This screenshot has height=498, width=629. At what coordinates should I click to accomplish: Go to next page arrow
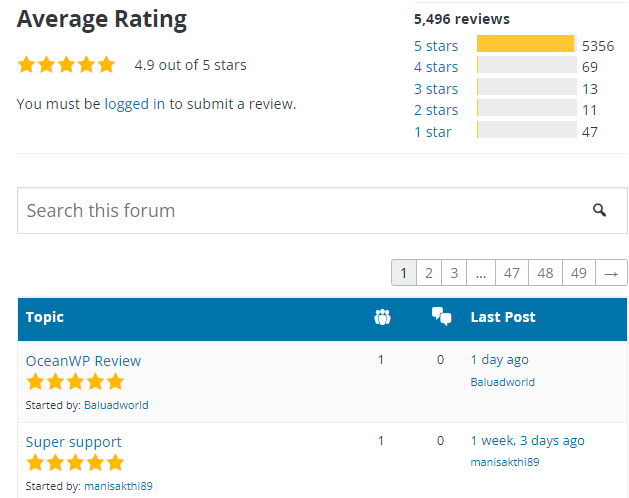611,273
